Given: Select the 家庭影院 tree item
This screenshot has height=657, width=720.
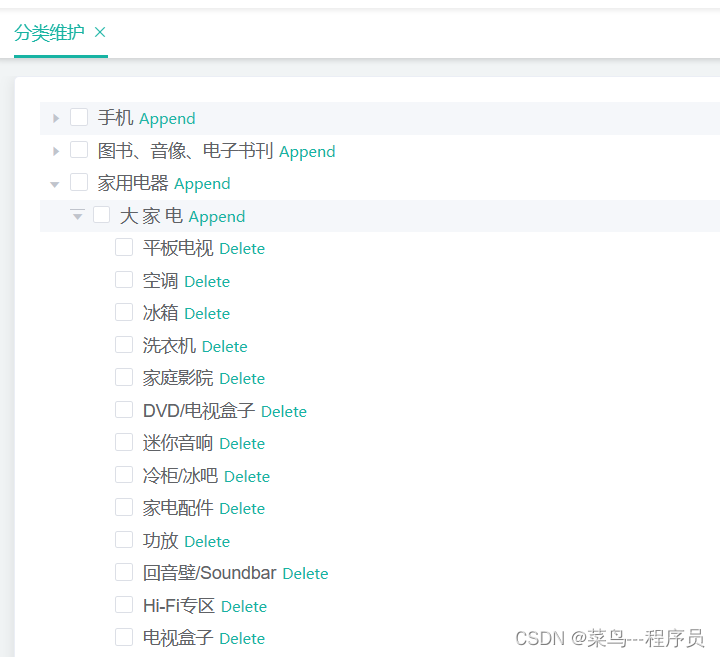Looking at the screenshot, I should tap(178, 378).
